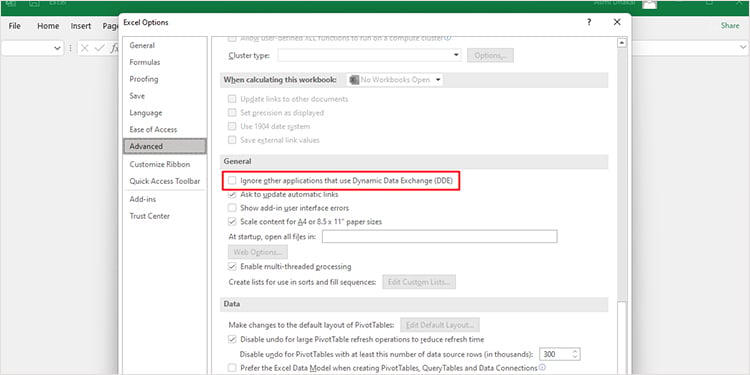Screen dimensions: 750x375
Task: Click the spinner on the 300 rows field
Action: click(575, 354)
